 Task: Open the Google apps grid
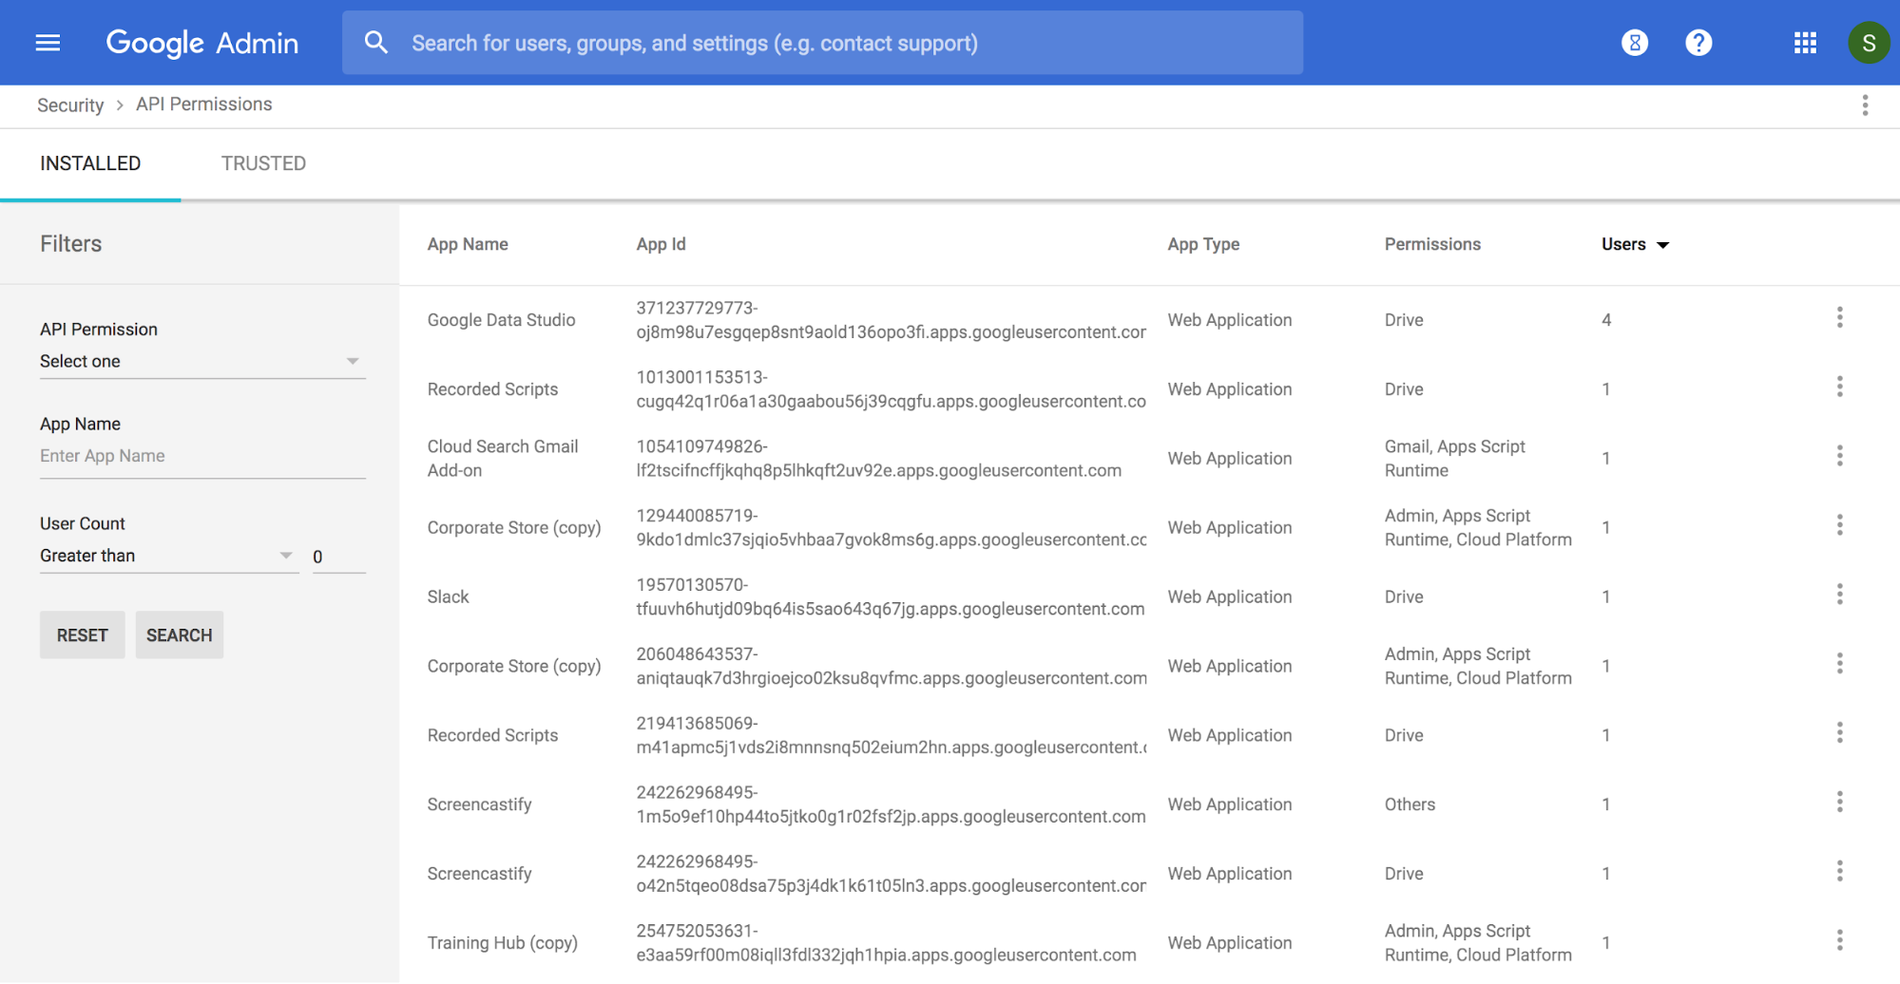[1805, 43]
